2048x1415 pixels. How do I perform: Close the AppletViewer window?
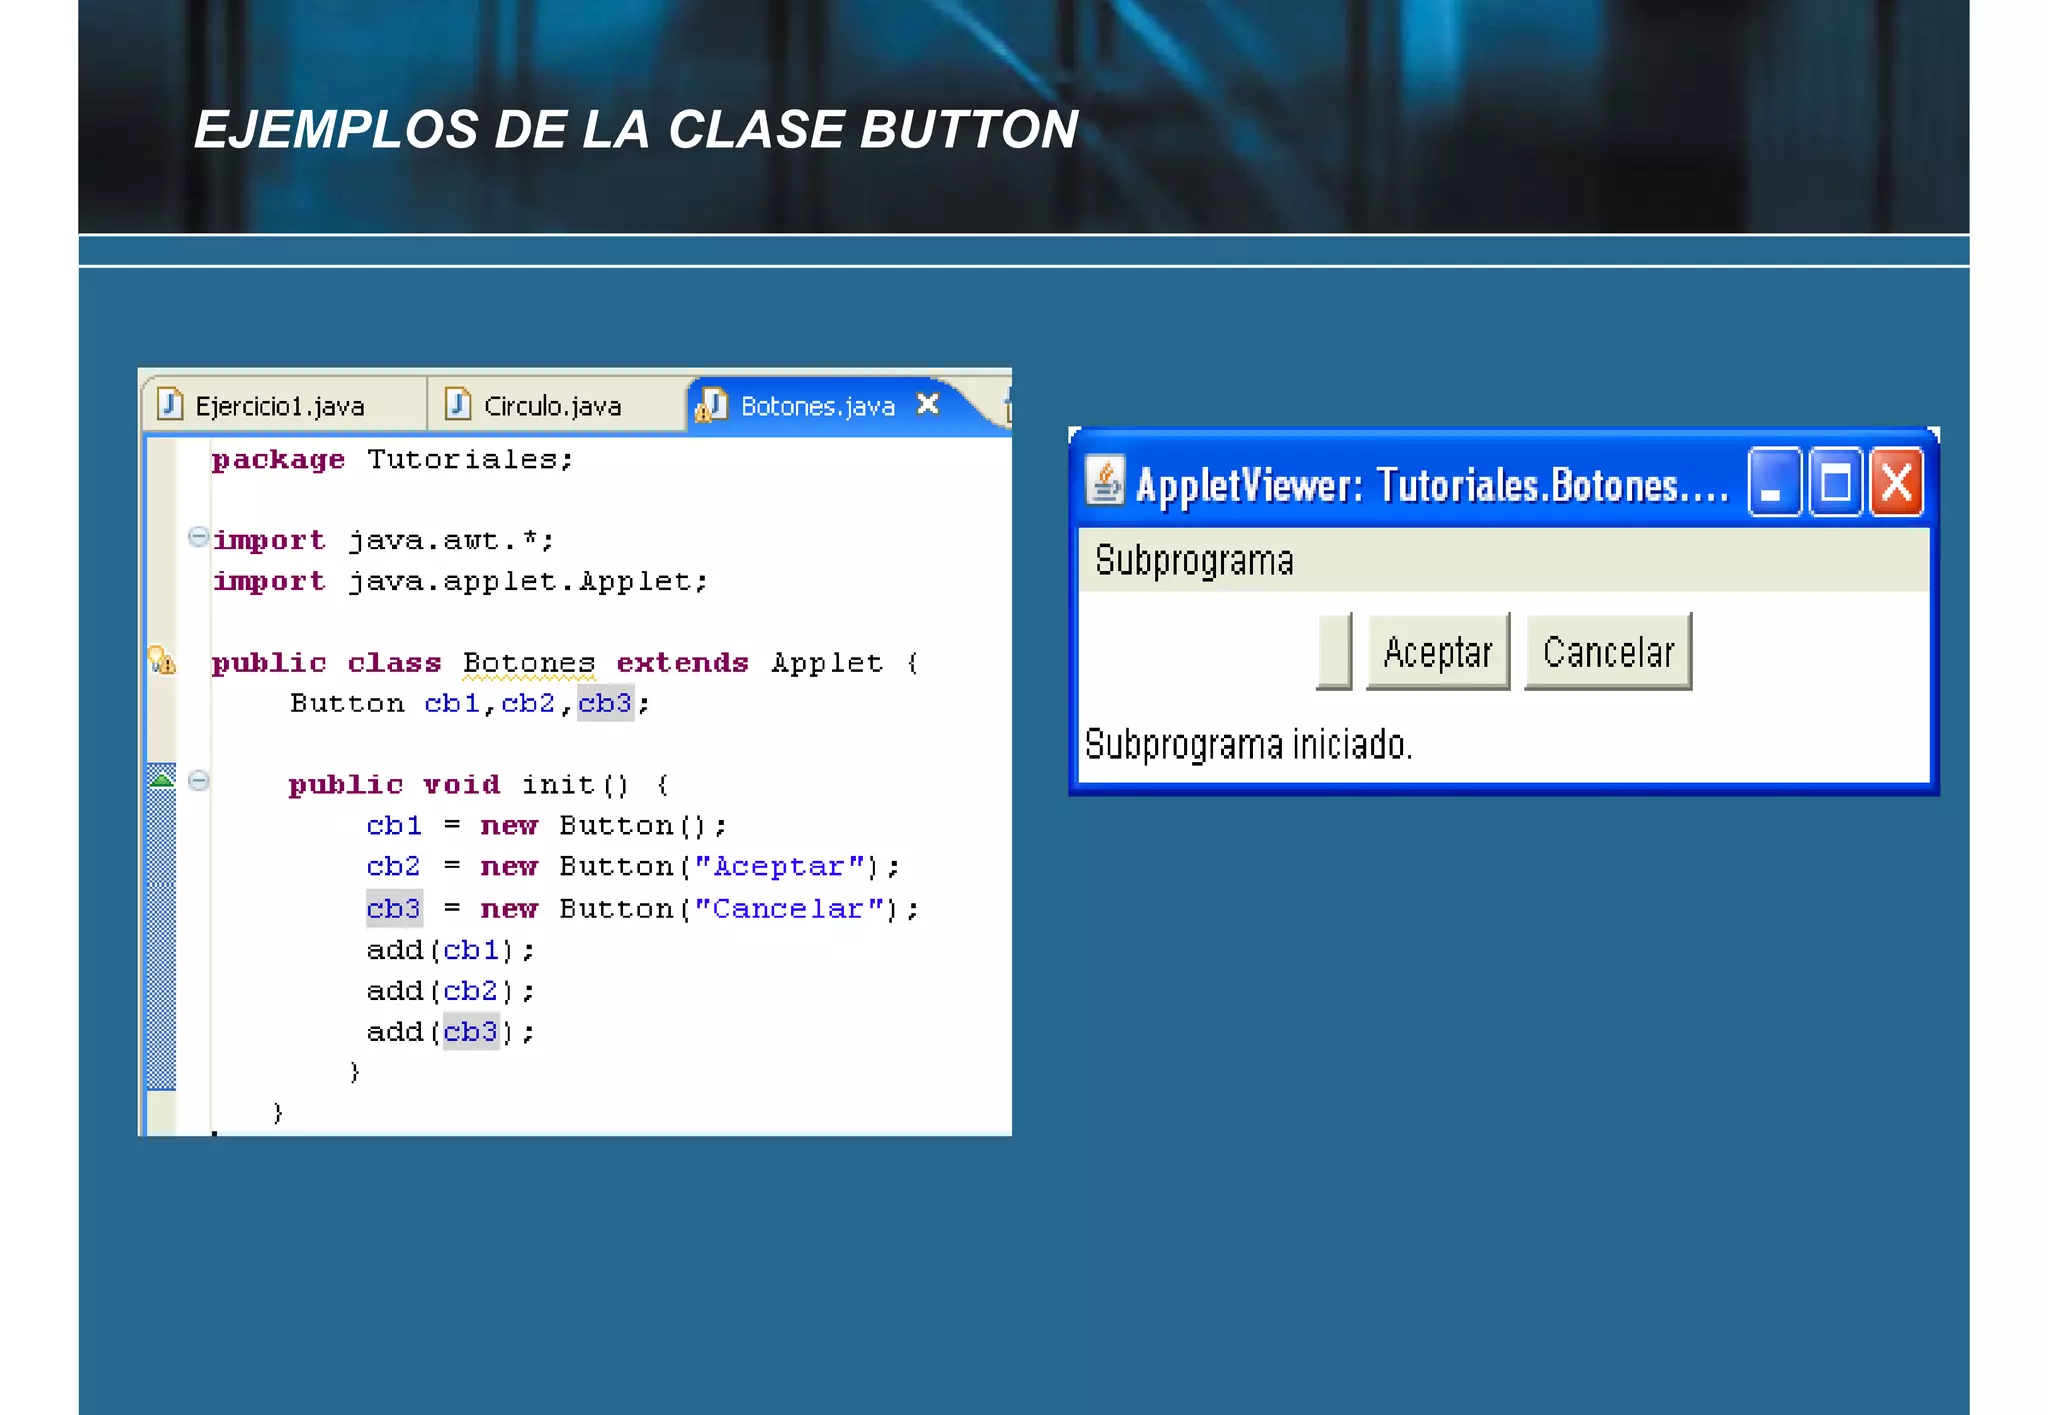pos(1896,482)
